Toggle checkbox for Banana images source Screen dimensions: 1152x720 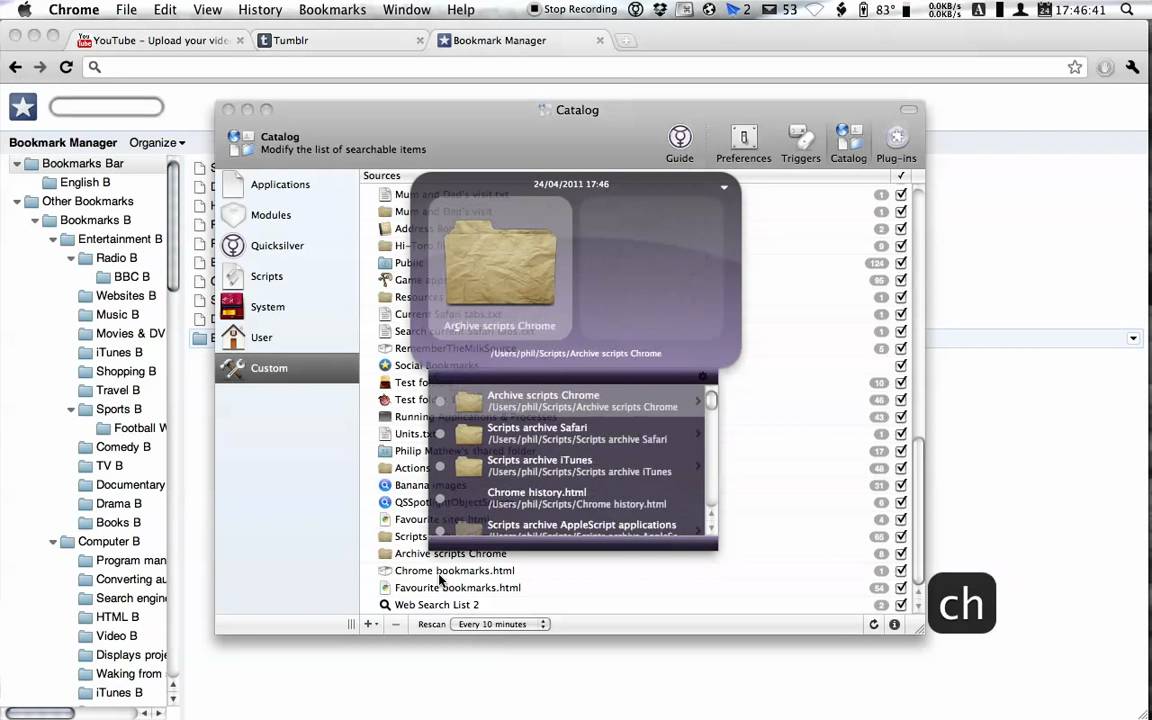901,485
